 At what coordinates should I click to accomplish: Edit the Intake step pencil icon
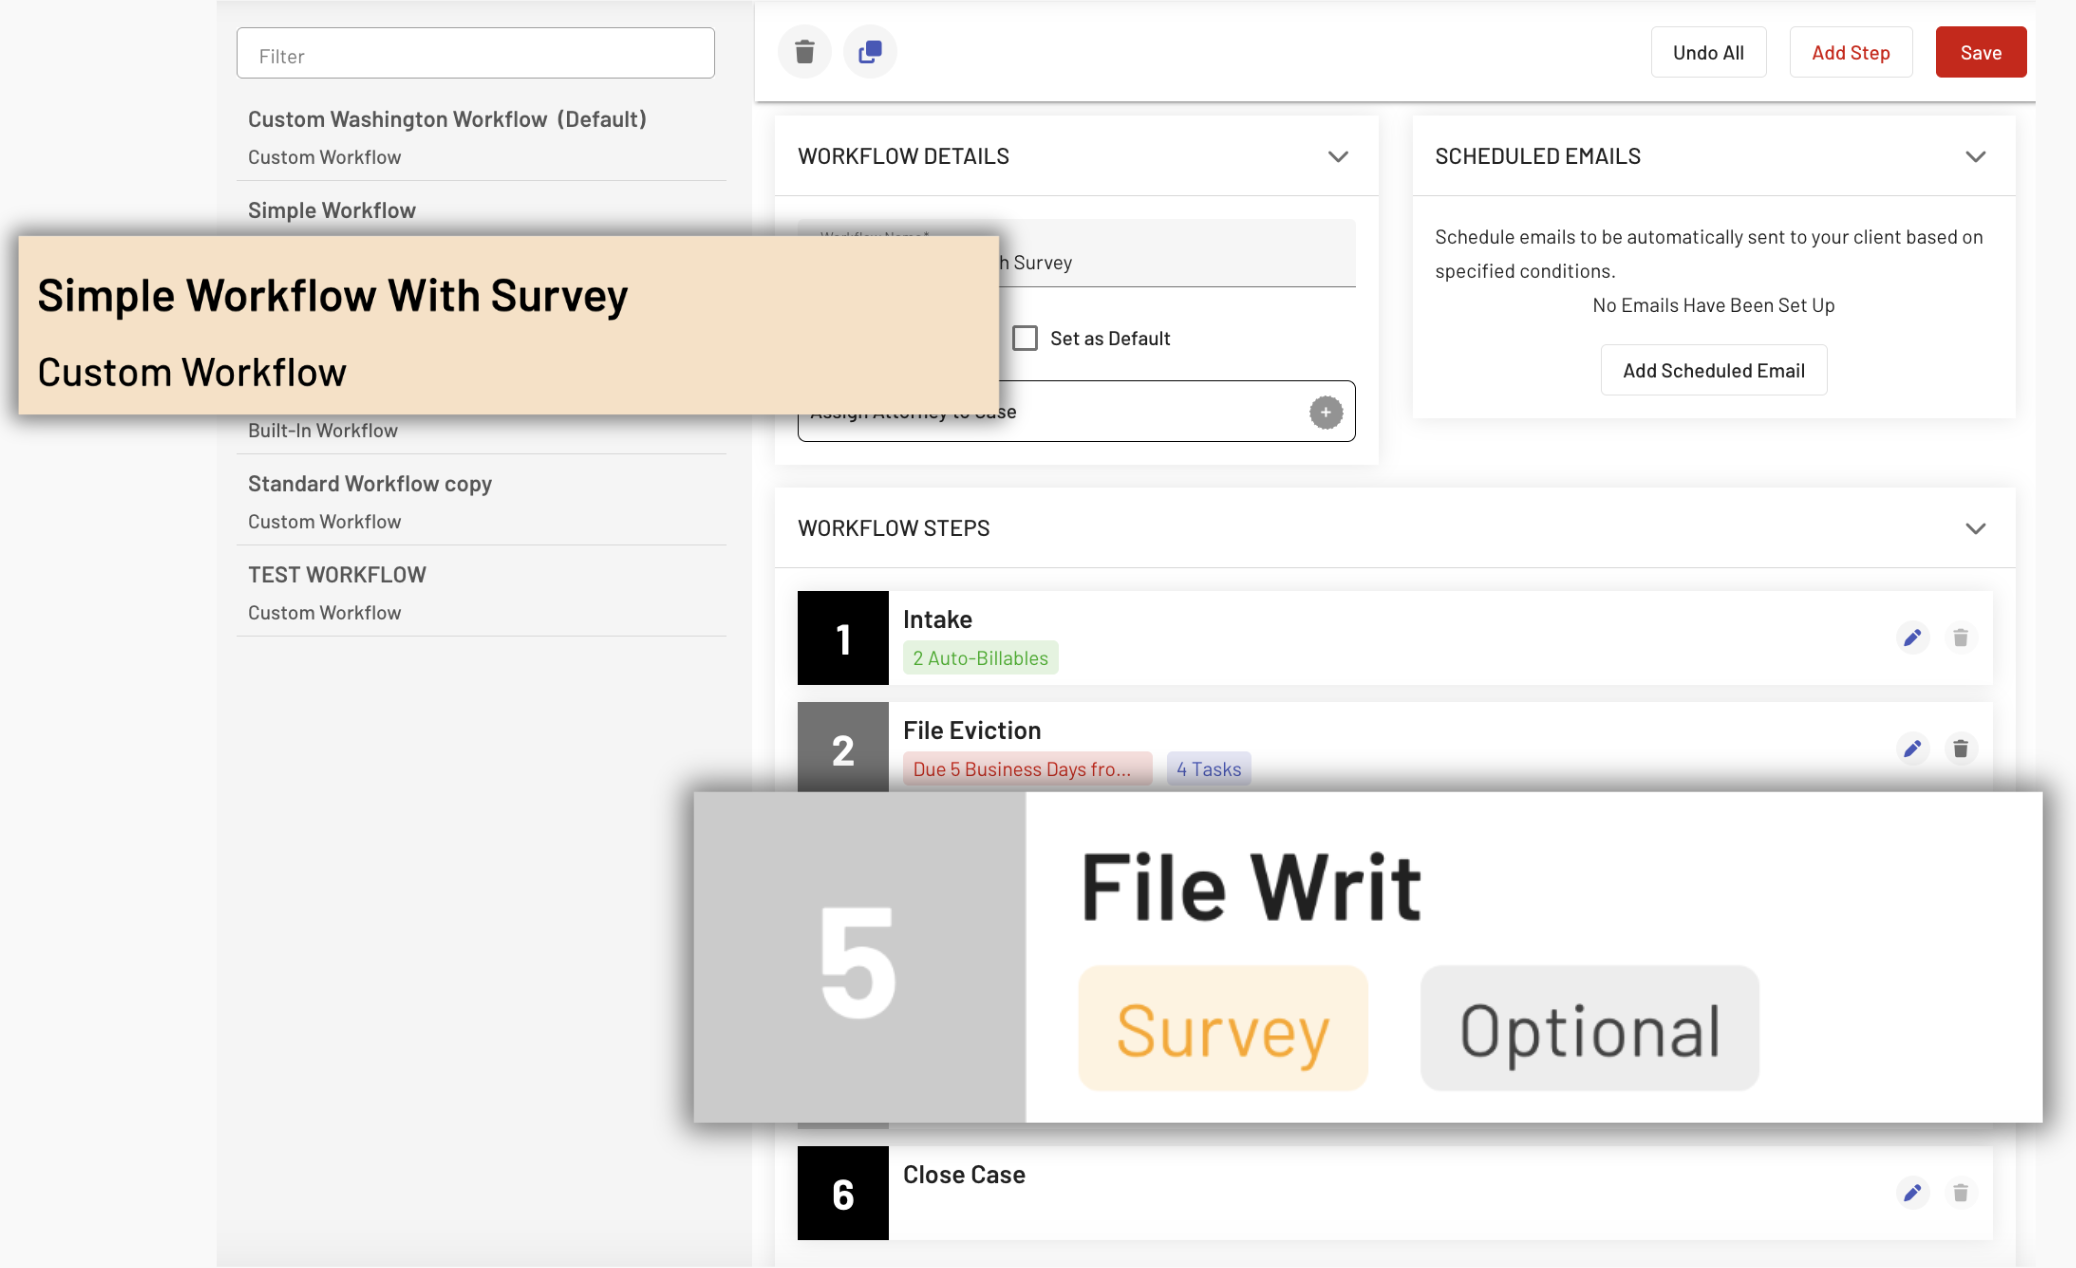click(x=1912, y=638)
